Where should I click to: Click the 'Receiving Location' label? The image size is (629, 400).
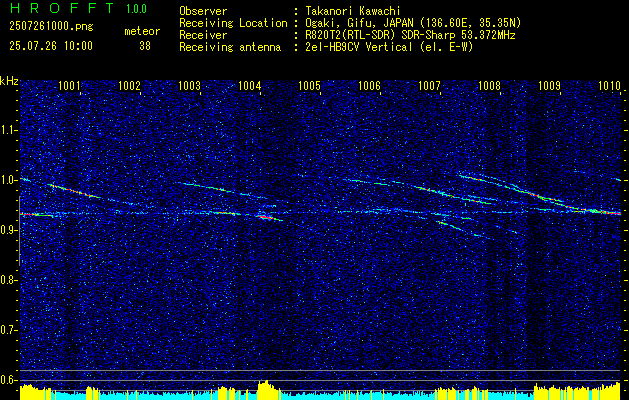(x=233, y=23)
